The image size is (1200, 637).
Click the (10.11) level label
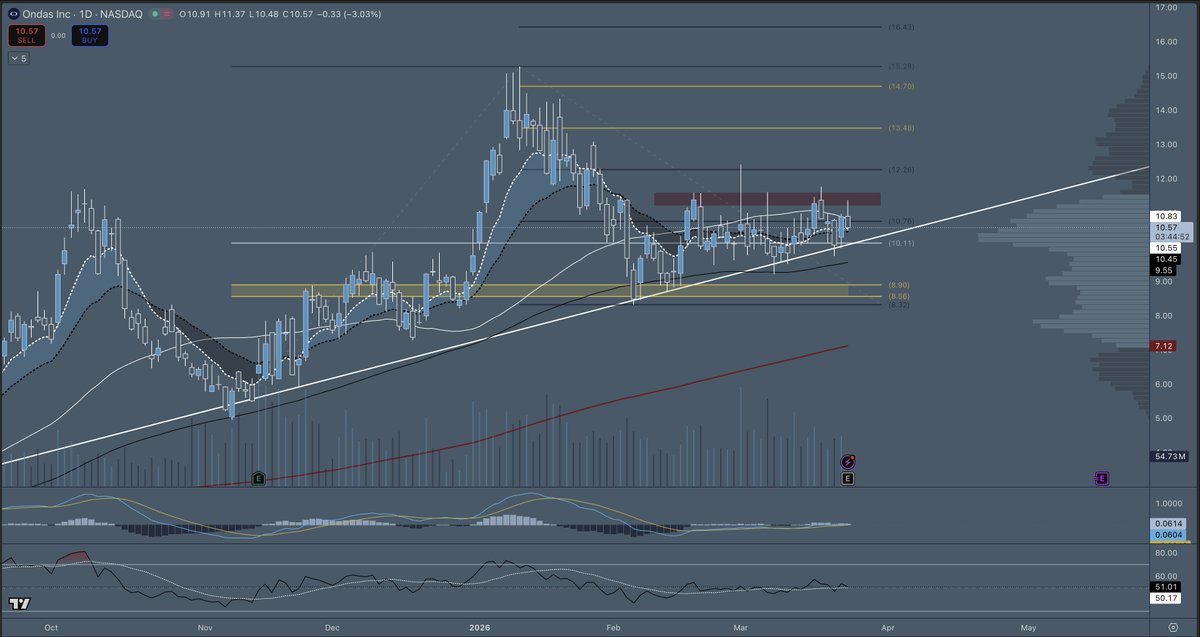[901, 243]
